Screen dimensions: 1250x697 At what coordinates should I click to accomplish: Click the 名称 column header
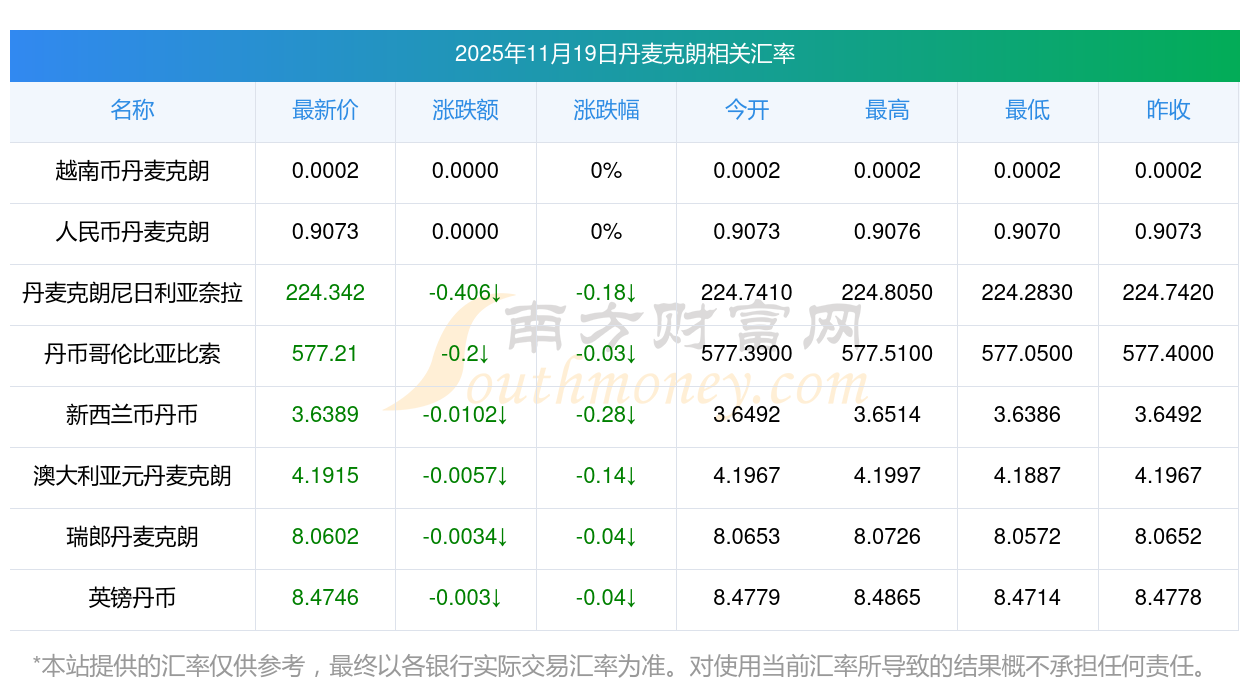132,110
